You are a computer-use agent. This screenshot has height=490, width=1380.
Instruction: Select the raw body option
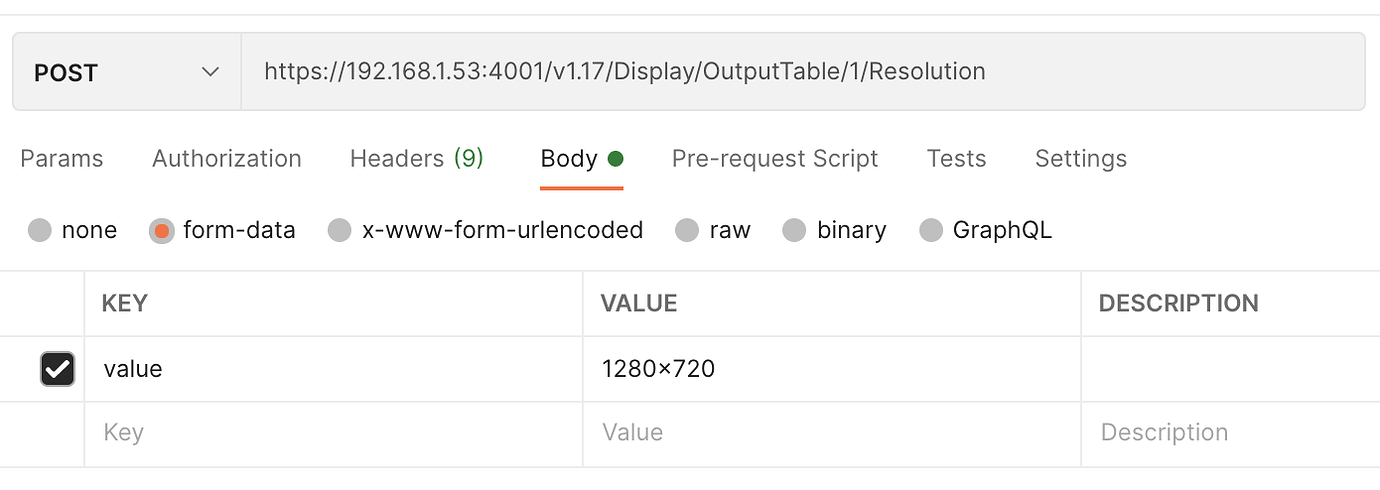pyautogui.click(x=687, y=231)
